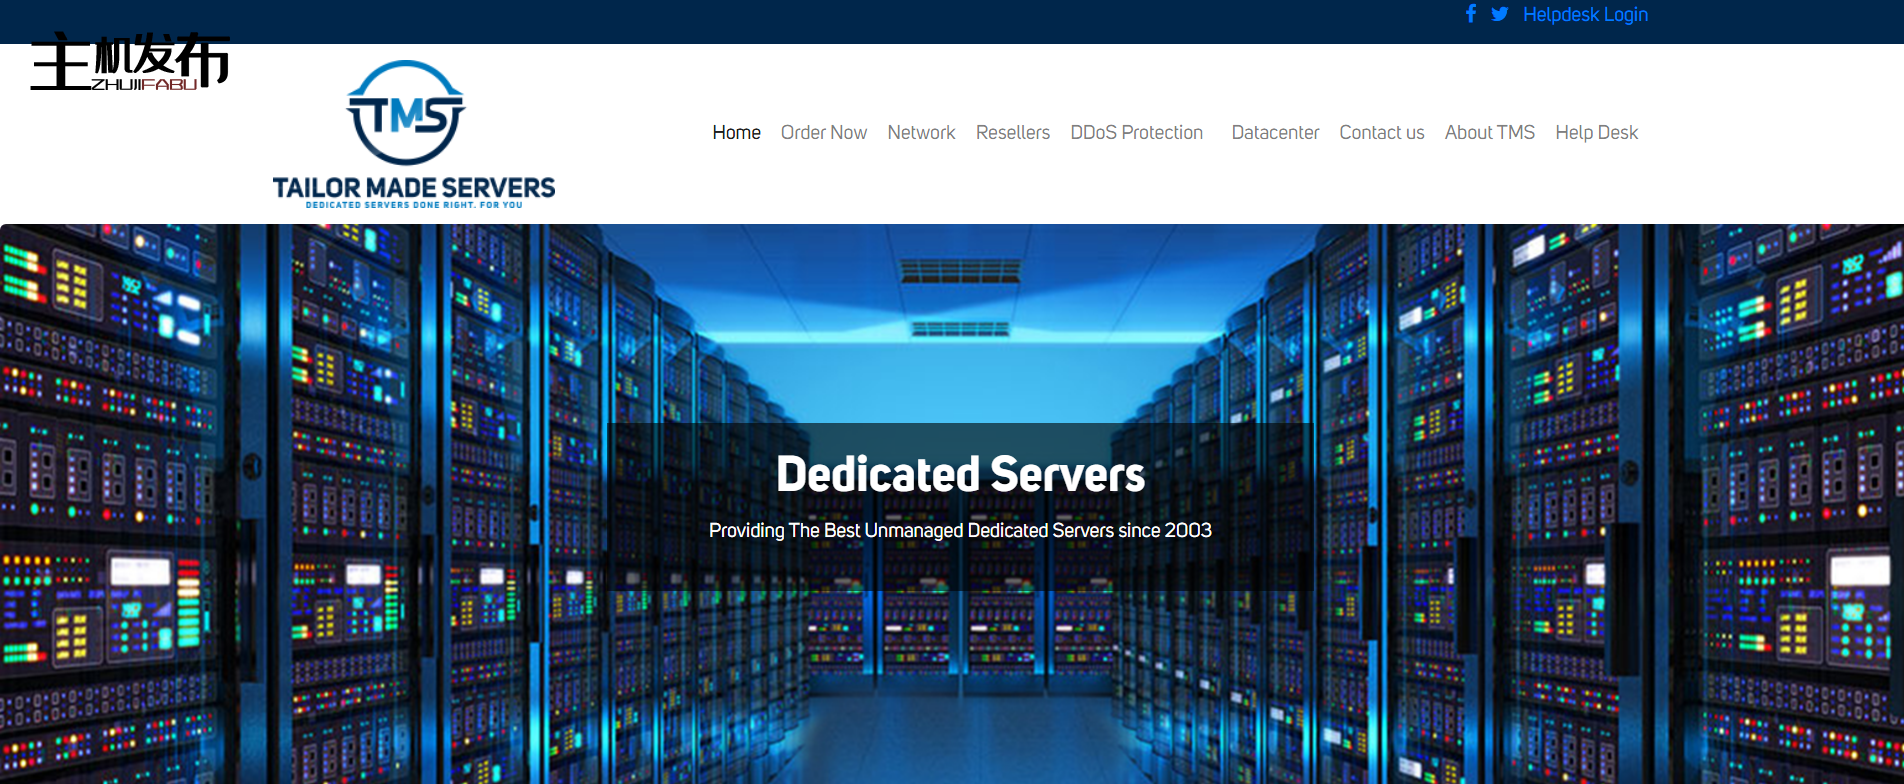This screenshot has width=1904, height=784.
Task: Click the 'since 2003' banner subtitle
Action: [x=960, y=530]
